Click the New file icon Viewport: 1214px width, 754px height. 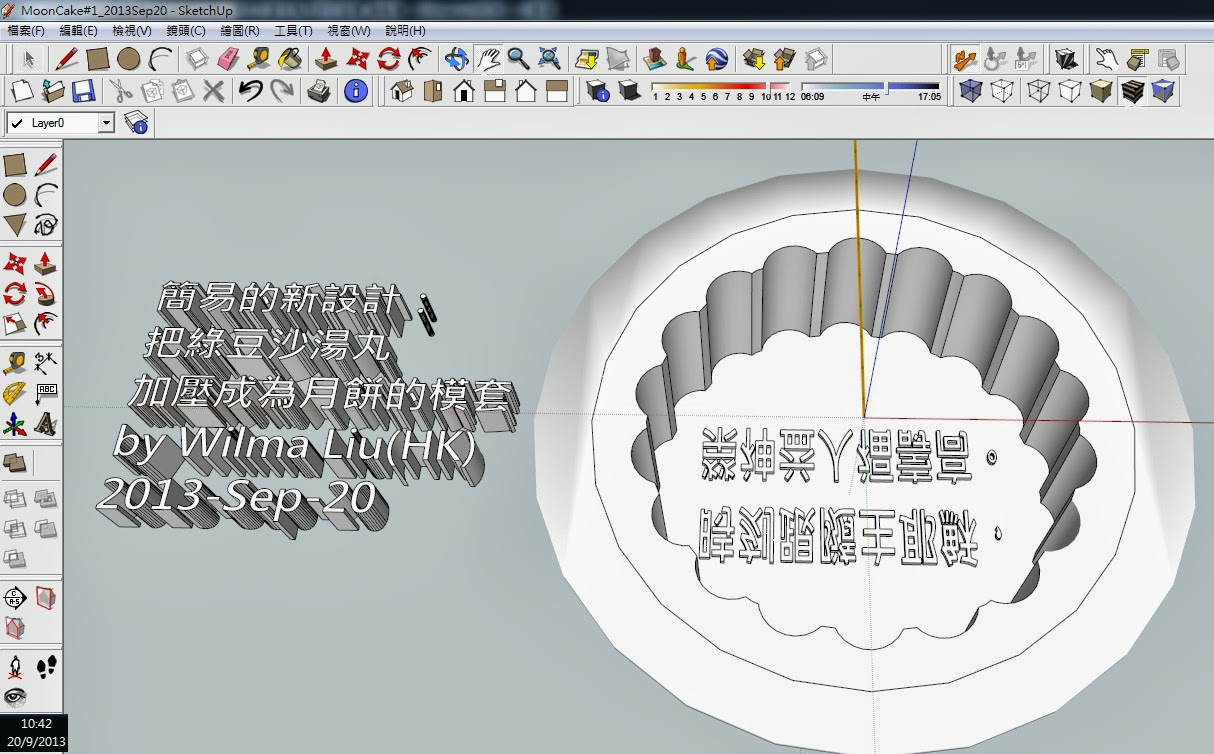[x=22, y=92]
